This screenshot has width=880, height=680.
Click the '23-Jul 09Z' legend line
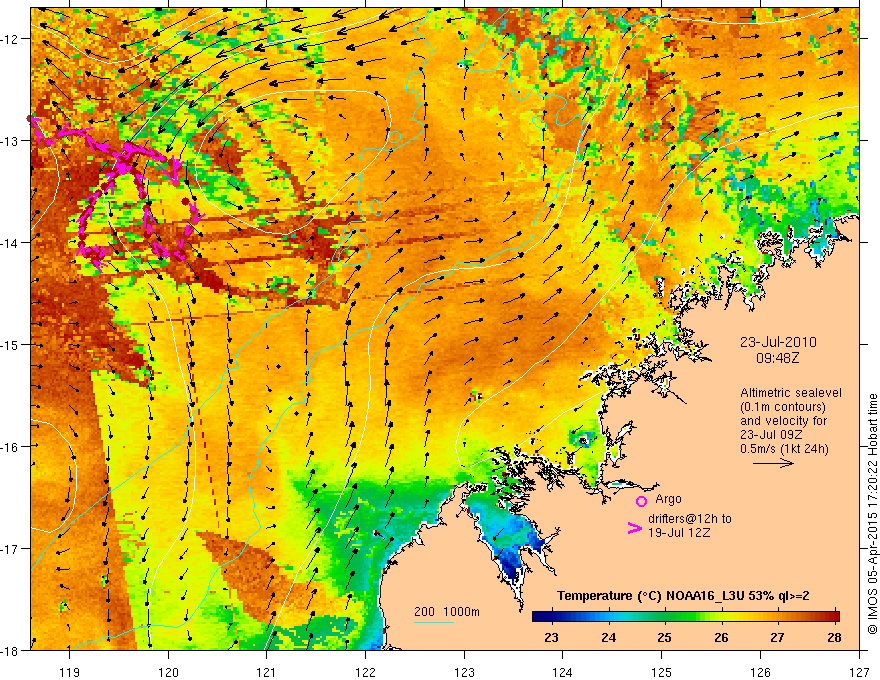[771, 435]
